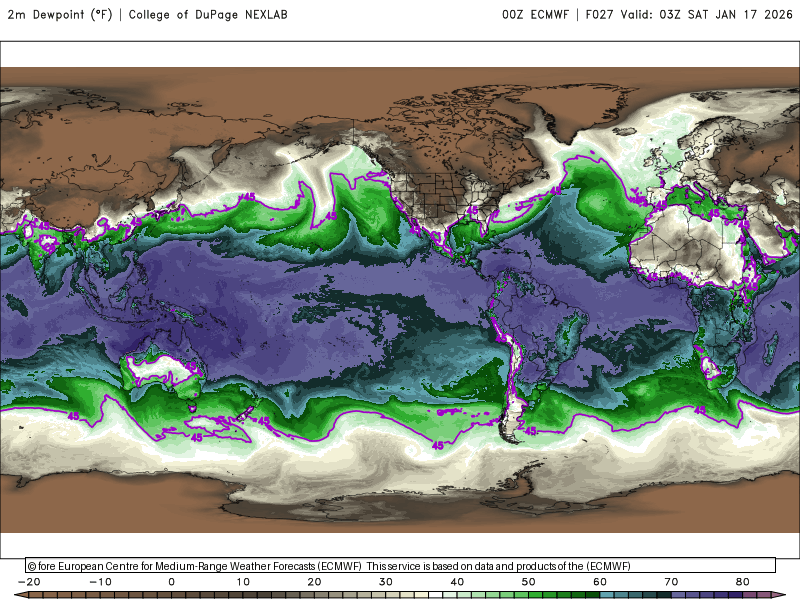
Task: Click the '70' color scale label
Action: (x=671, y=582)
